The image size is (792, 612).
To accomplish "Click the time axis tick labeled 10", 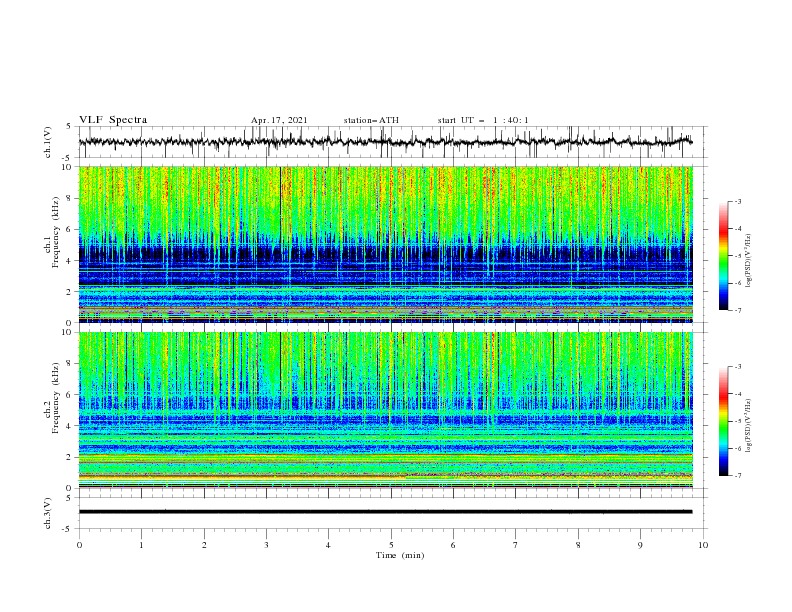I will [703, 545].
